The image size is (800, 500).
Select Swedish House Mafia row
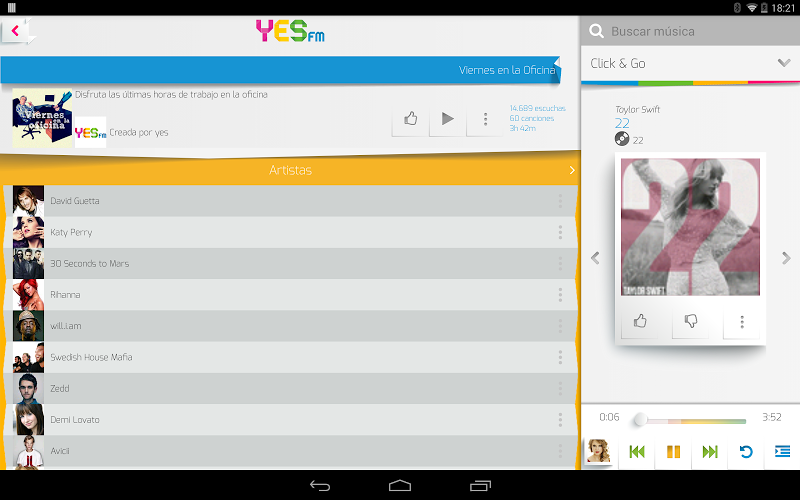click(x=290, y=357)
